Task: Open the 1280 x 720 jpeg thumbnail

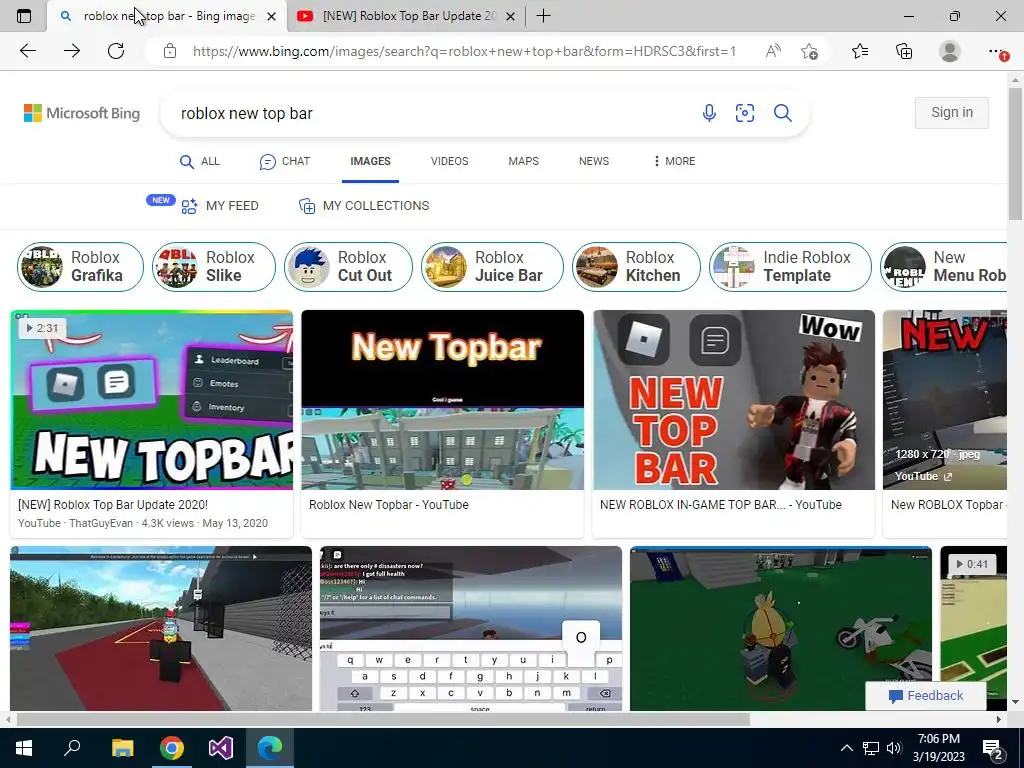Action: pos(944,400)
